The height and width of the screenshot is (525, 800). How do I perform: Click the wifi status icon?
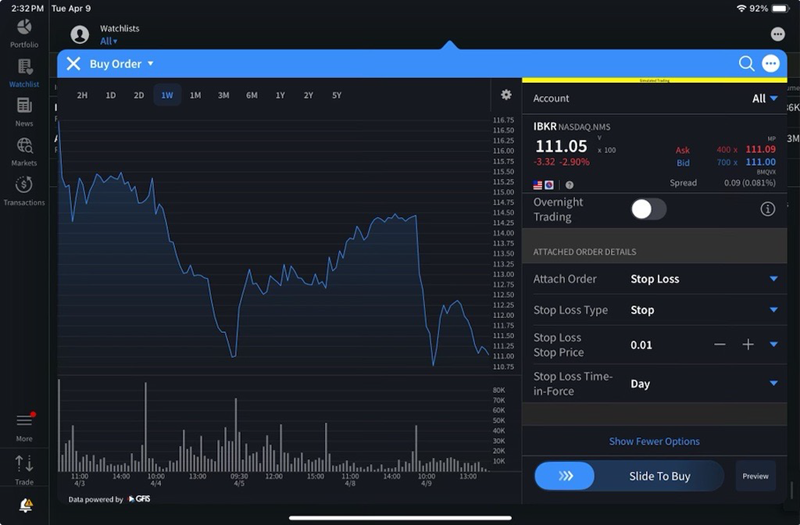tap(741, 9)
